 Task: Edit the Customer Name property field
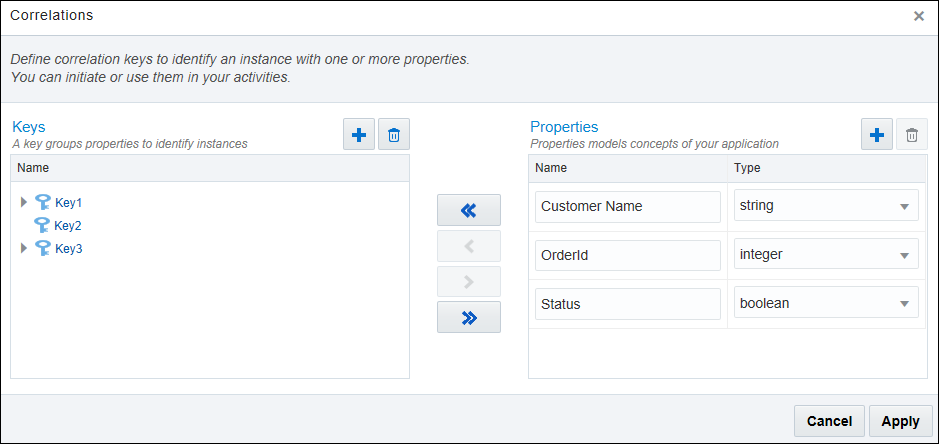(x=627, y=207)
